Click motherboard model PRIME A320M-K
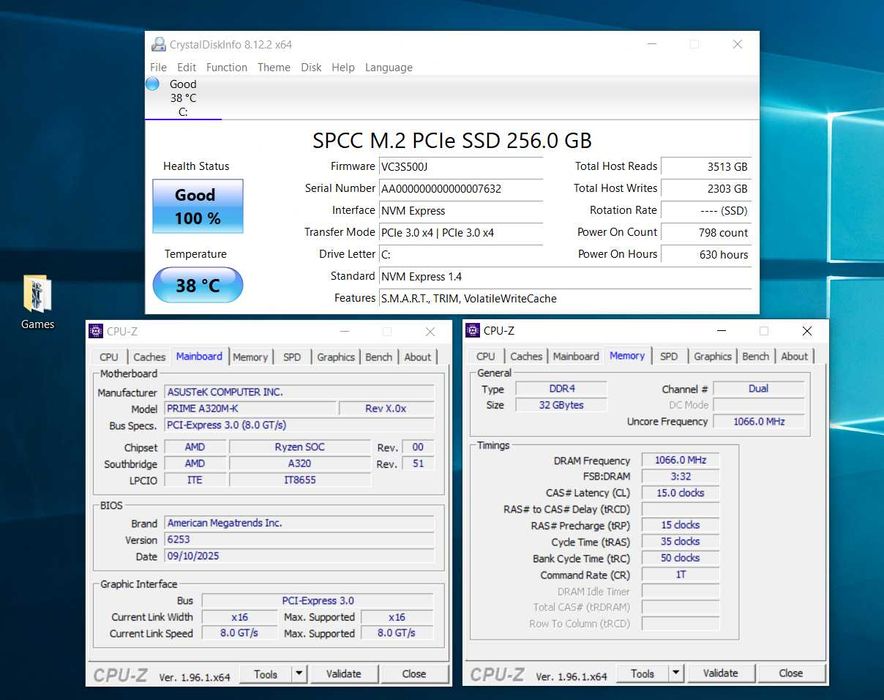Viewport: 884px width, 700px height. (x=250, y=409)
